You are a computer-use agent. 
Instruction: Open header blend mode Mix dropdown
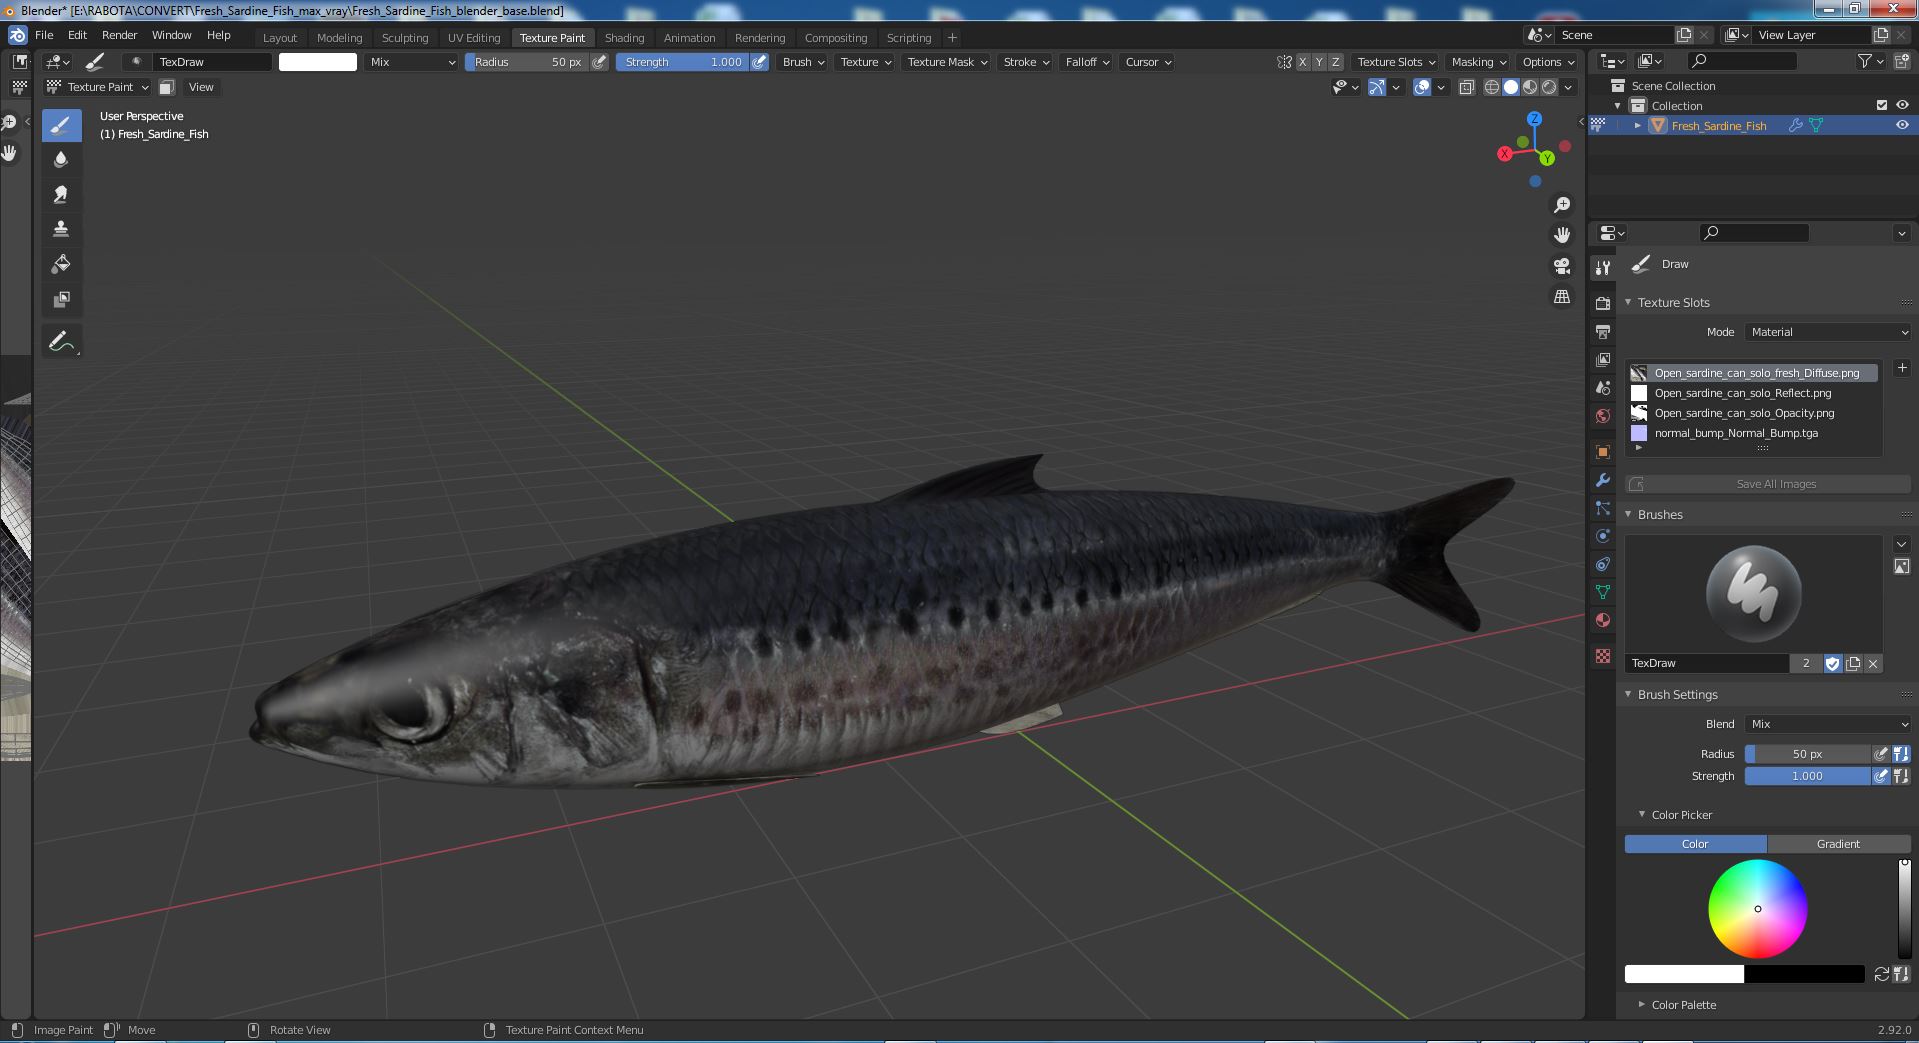tap(411, 62)
